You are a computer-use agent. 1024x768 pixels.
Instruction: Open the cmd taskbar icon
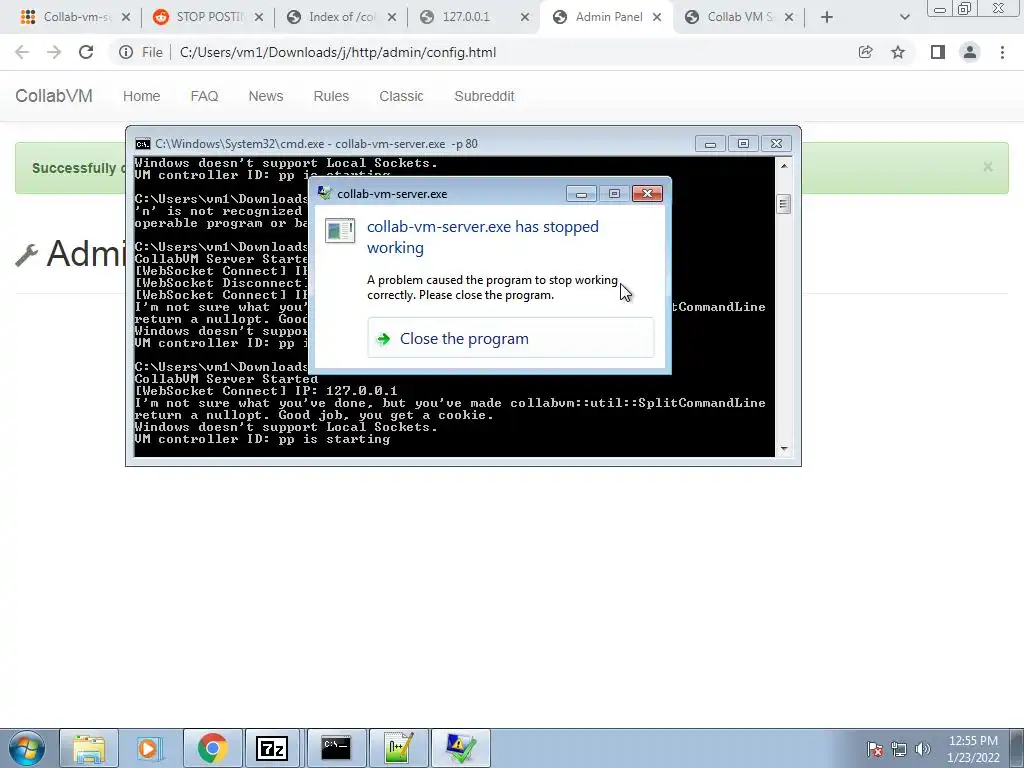336,748
